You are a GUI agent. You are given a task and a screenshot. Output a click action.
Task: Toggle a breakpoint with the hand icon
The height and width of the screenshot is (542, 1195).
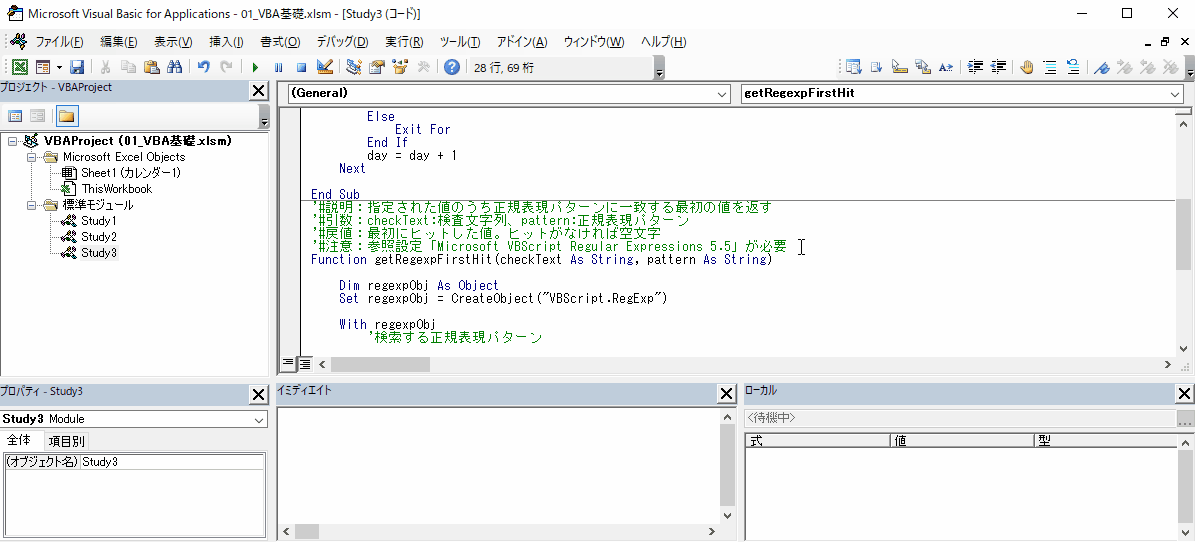point(1027,67)
